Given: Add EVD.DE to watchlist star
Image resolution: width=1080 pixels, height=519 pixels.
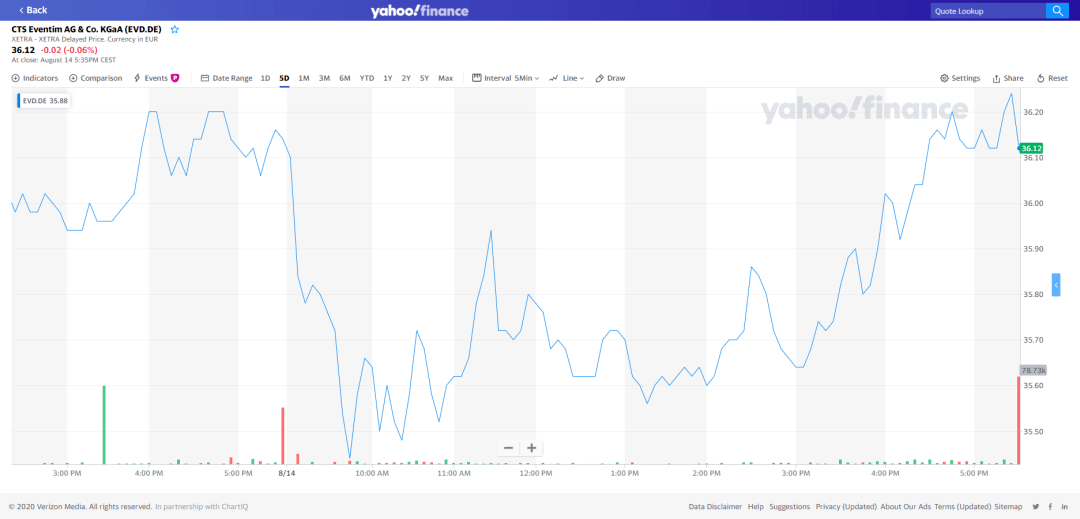Looking at the screenshot, I should (175, 29).
